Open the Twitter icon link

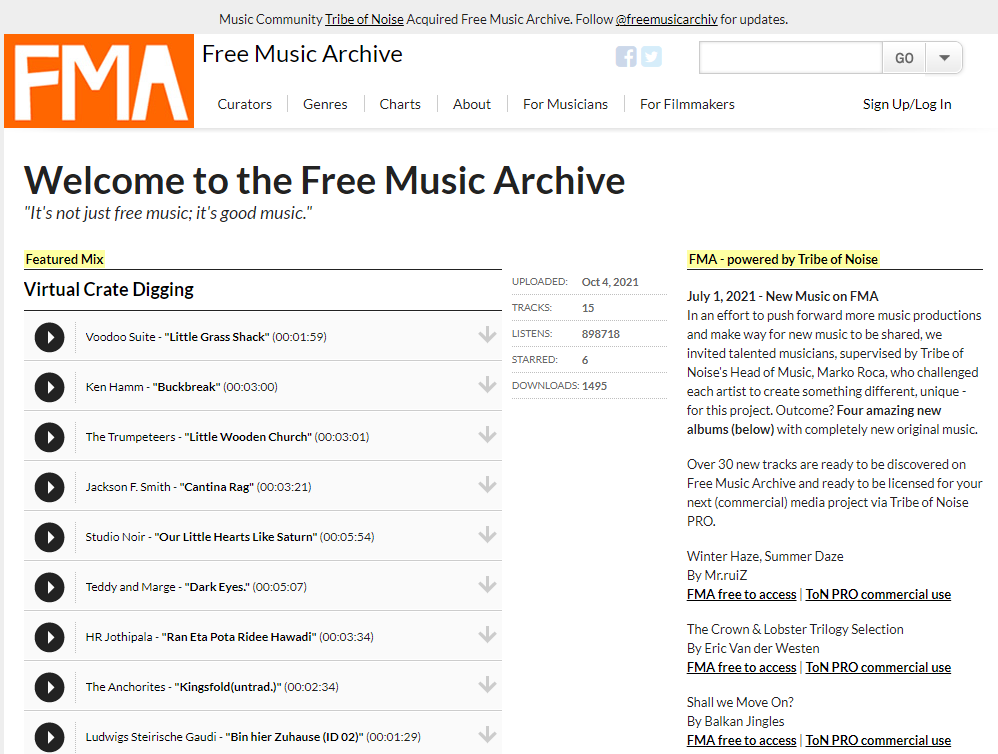coord(651,57)
